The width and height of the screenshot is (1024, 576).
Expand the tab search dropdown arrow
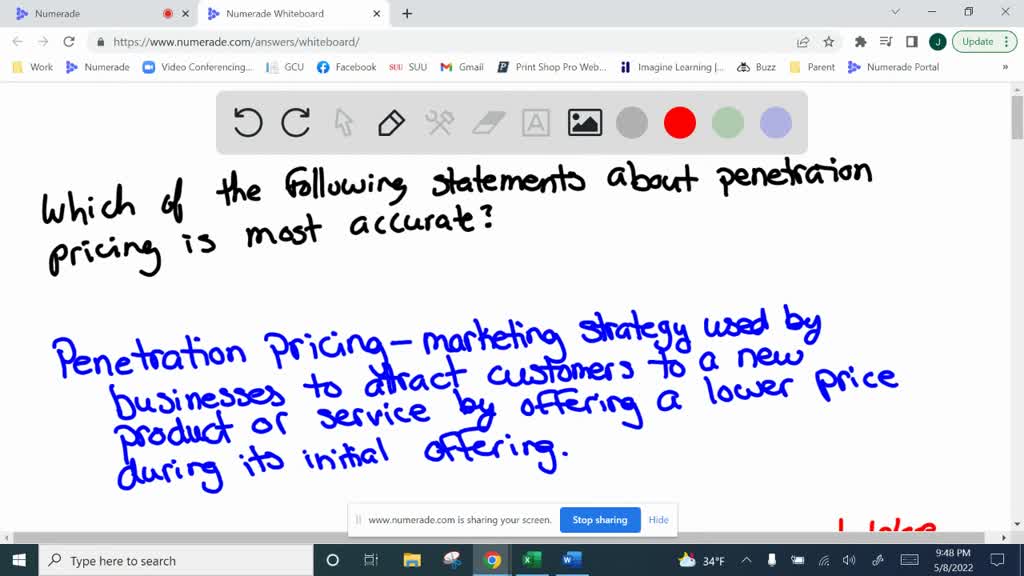pos(895,12)
